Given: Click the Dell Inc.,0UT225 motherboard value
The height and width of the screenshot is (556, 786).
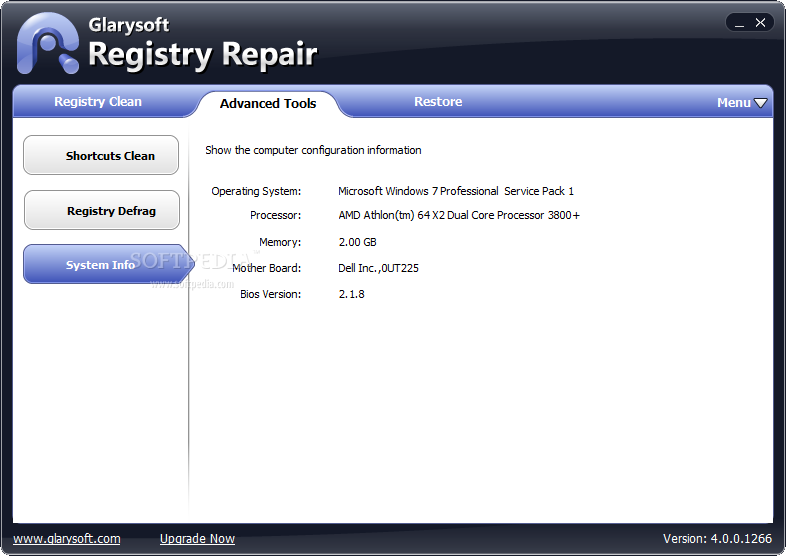Looking at the screenshot, I should click(x=378, y=268).
